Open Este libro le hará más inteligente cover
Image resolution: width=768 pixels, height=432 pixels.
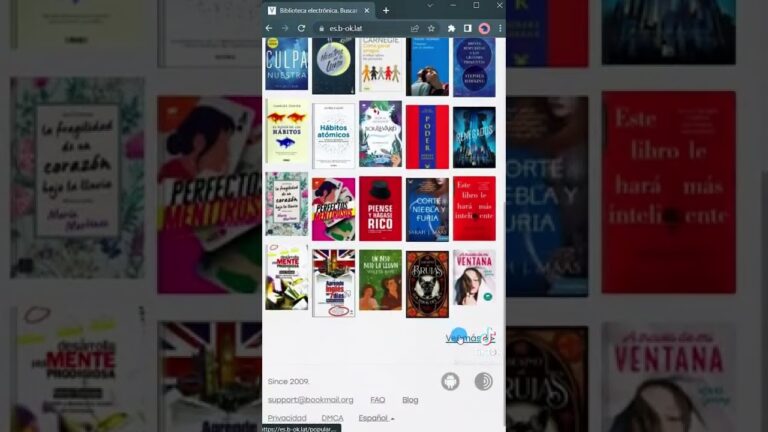tap(474, 209)
